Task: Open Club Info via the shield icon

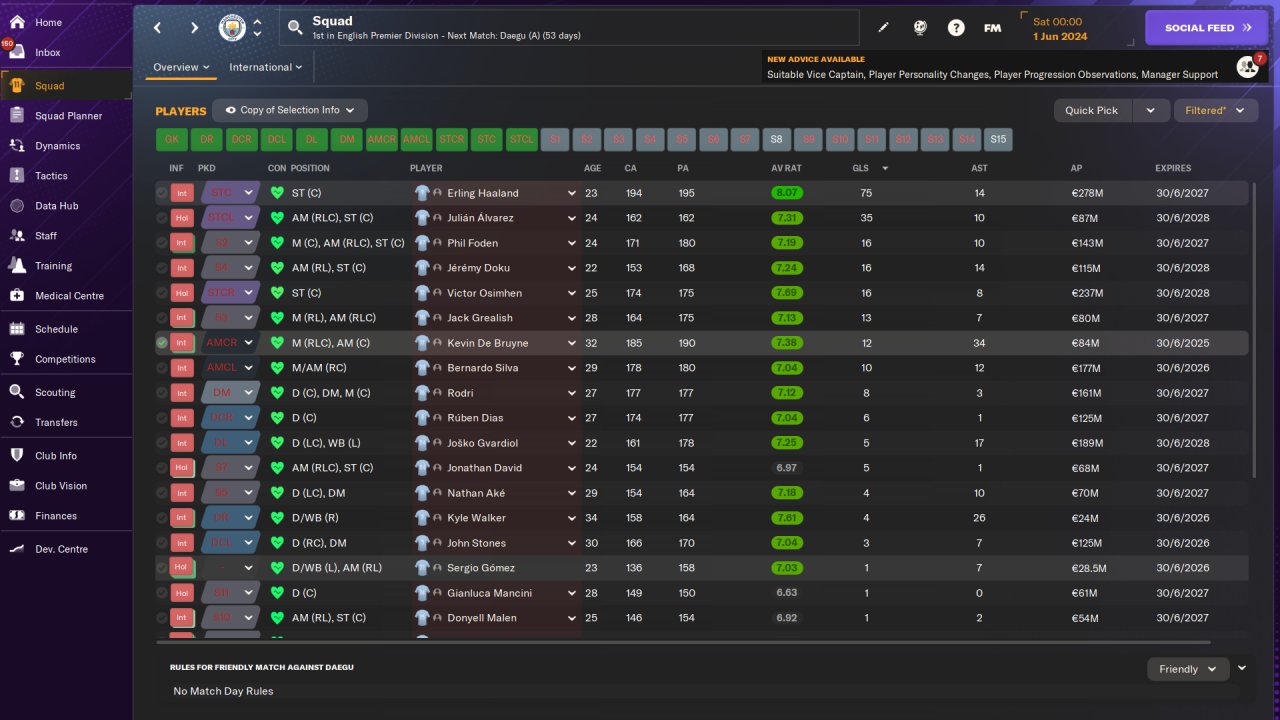Action: pos(17,456)
